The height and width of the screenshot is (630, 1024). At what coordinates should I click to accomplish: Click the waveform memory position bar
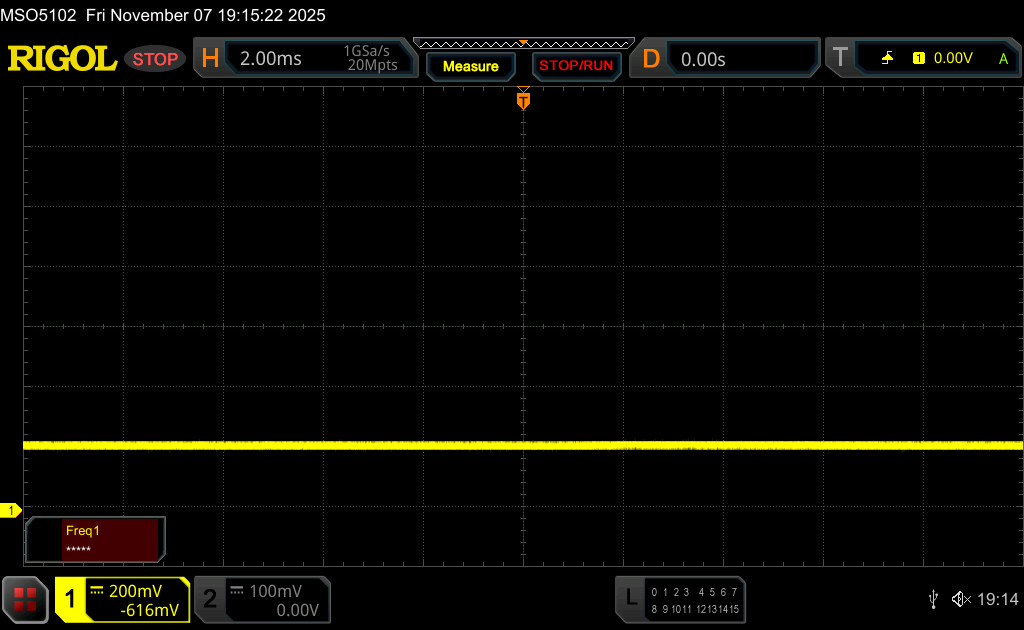pyautogui.click(x=523, y=43)
